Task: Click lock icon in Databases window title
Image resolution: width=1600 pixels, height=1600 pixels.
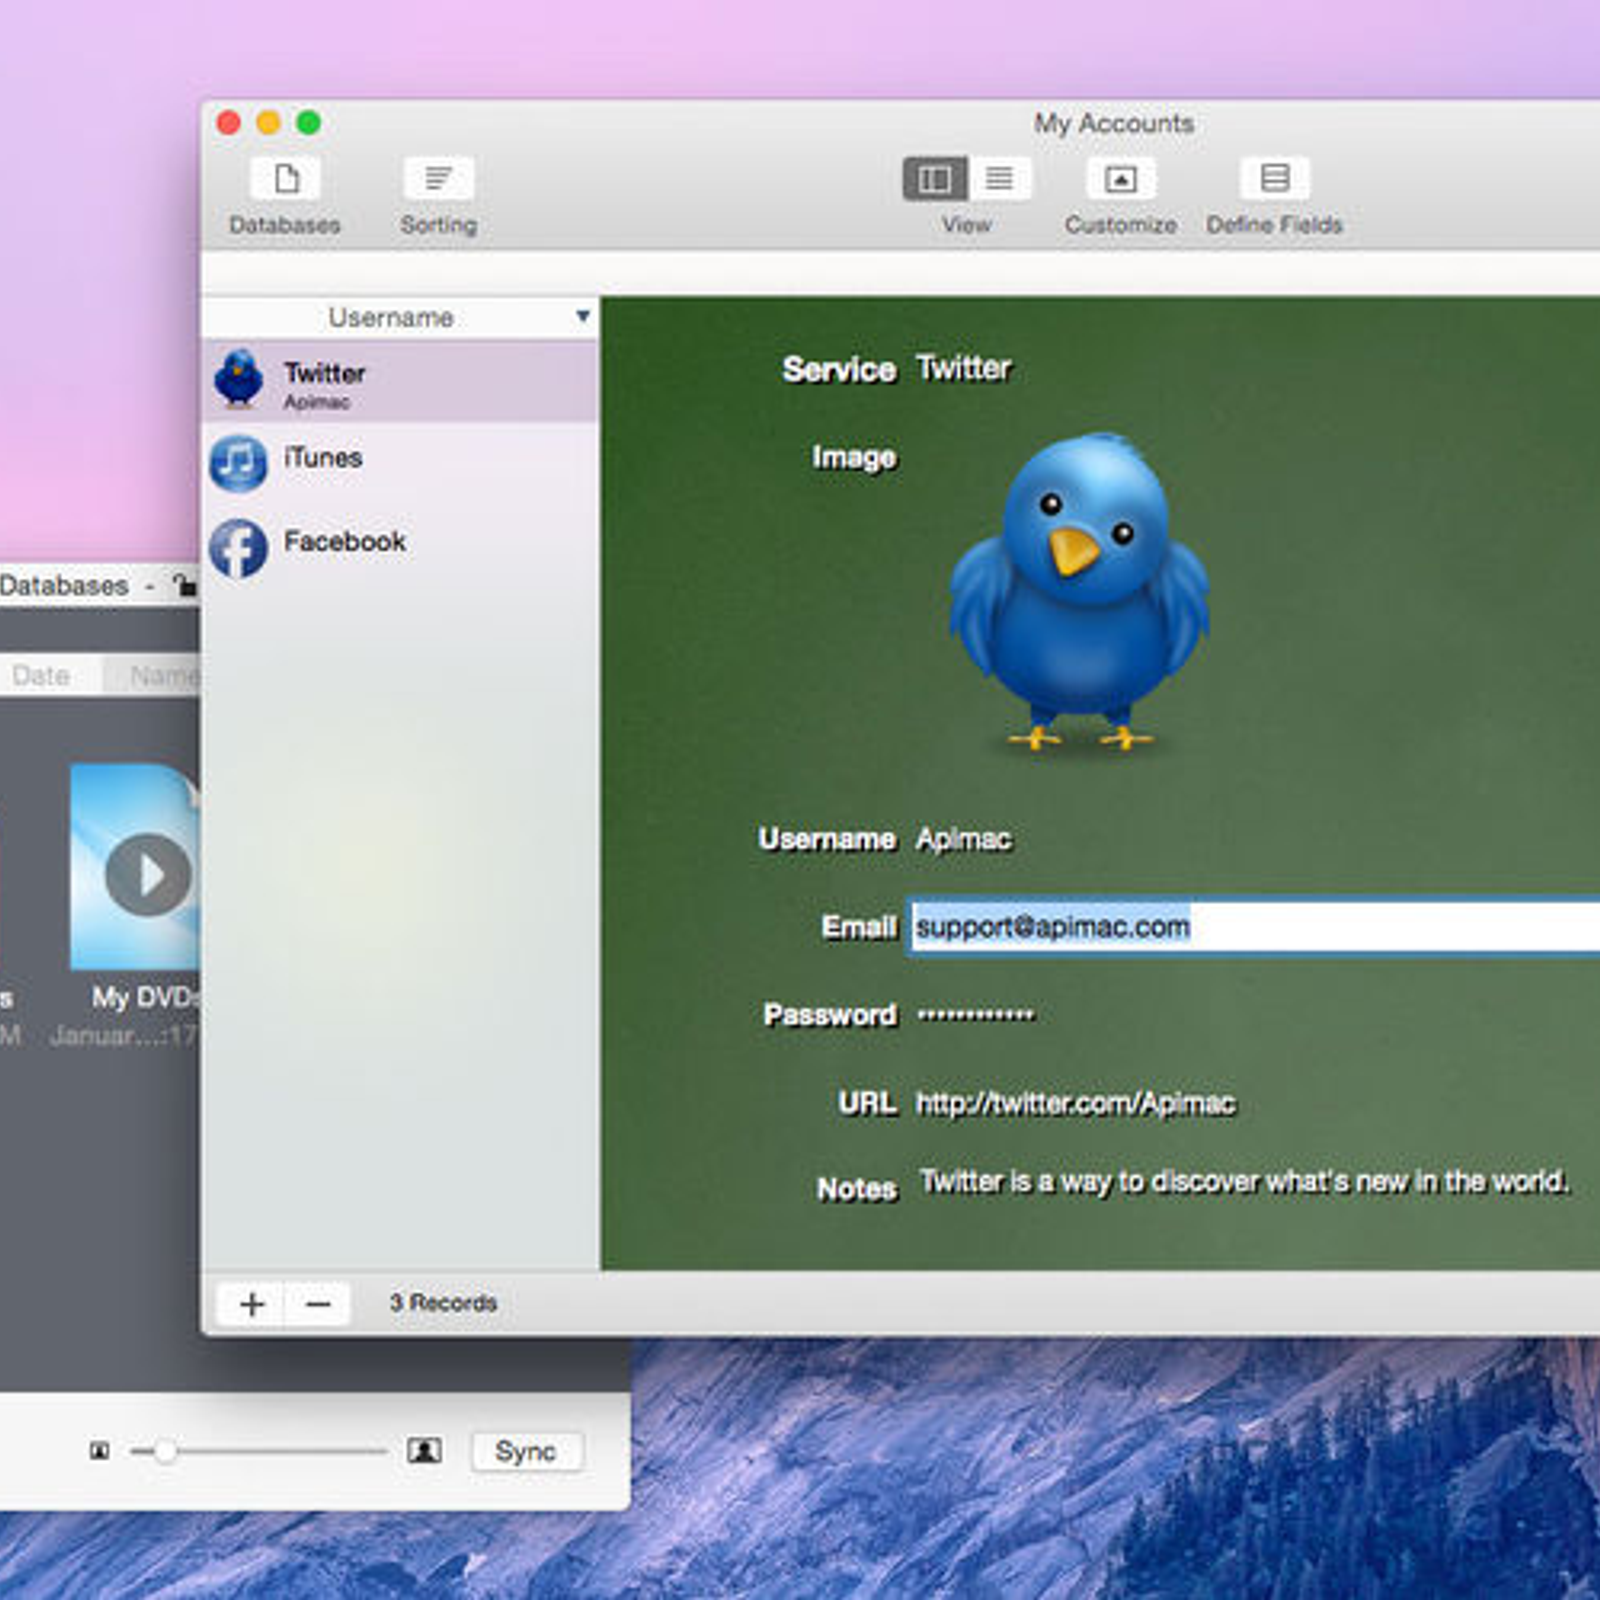Action: point(184,584)
